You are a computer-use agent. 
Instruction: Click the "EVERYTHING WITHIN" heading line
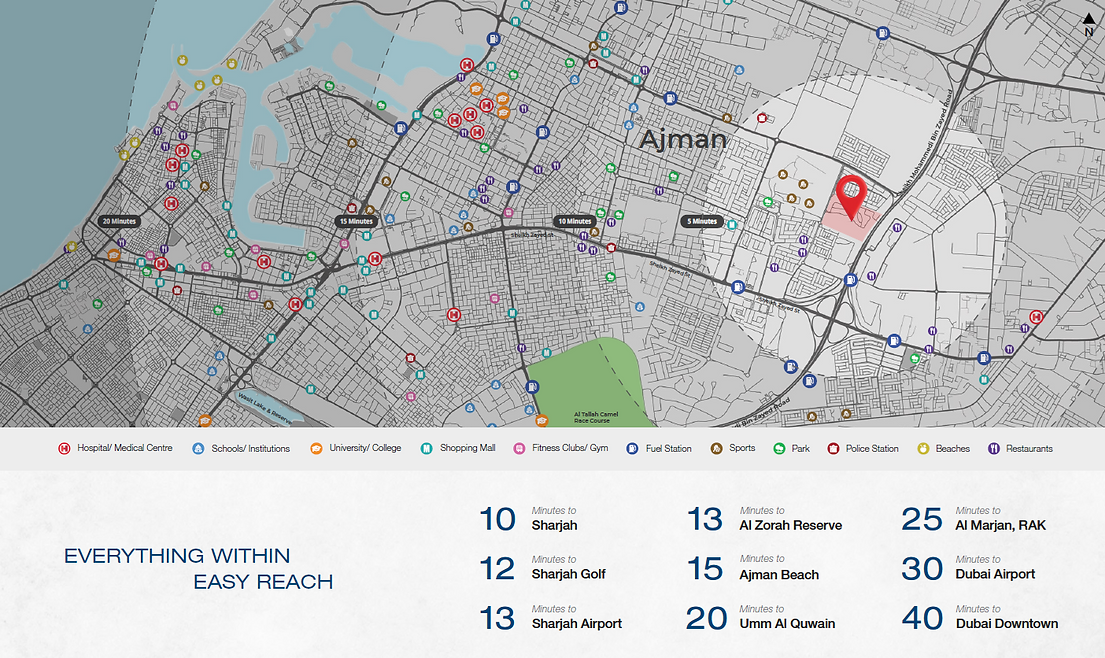coord(177,556)
